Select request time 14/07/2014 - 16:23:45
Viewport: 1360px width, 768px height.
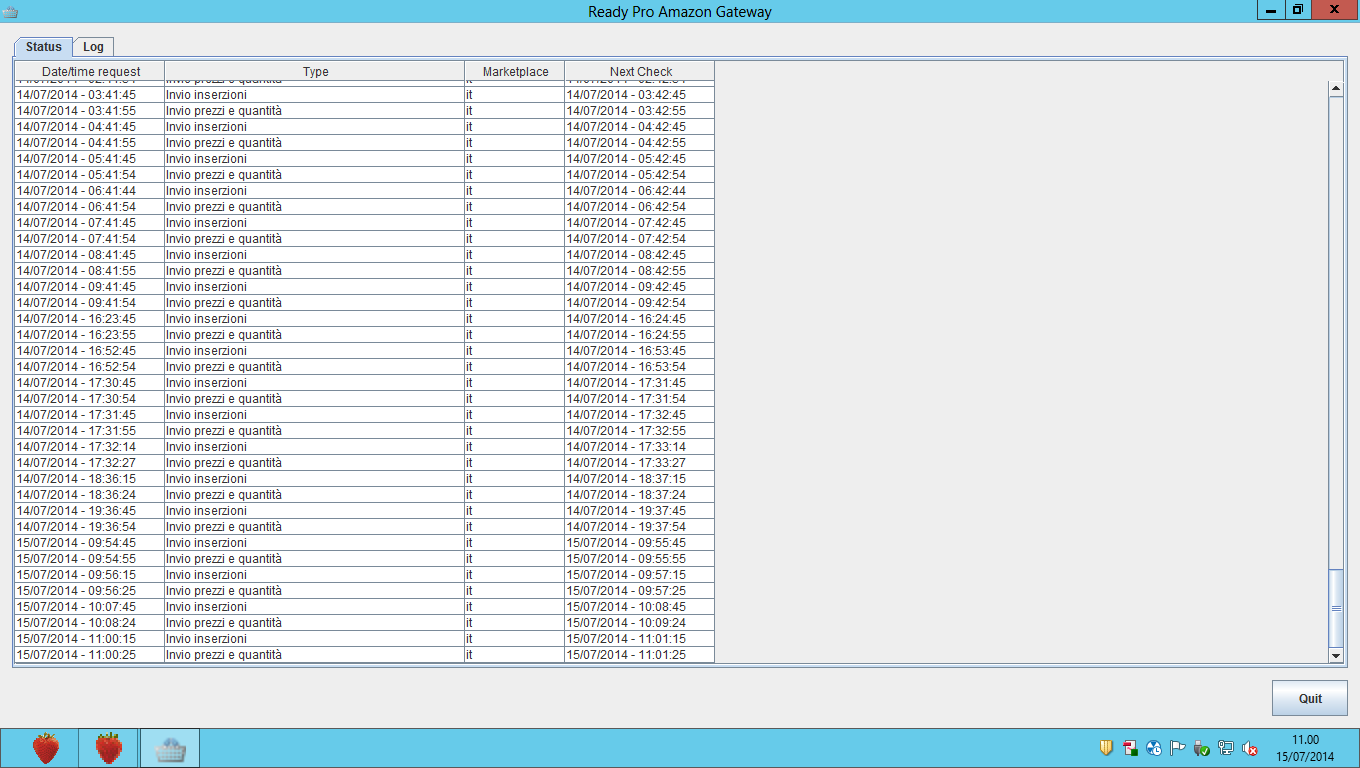[x=90, y=319]
